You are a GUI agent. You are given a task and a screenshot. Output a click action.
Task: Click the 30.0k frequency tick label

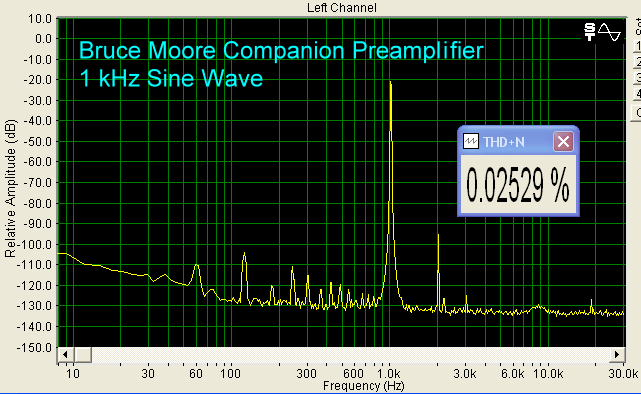tap(623, 374)
